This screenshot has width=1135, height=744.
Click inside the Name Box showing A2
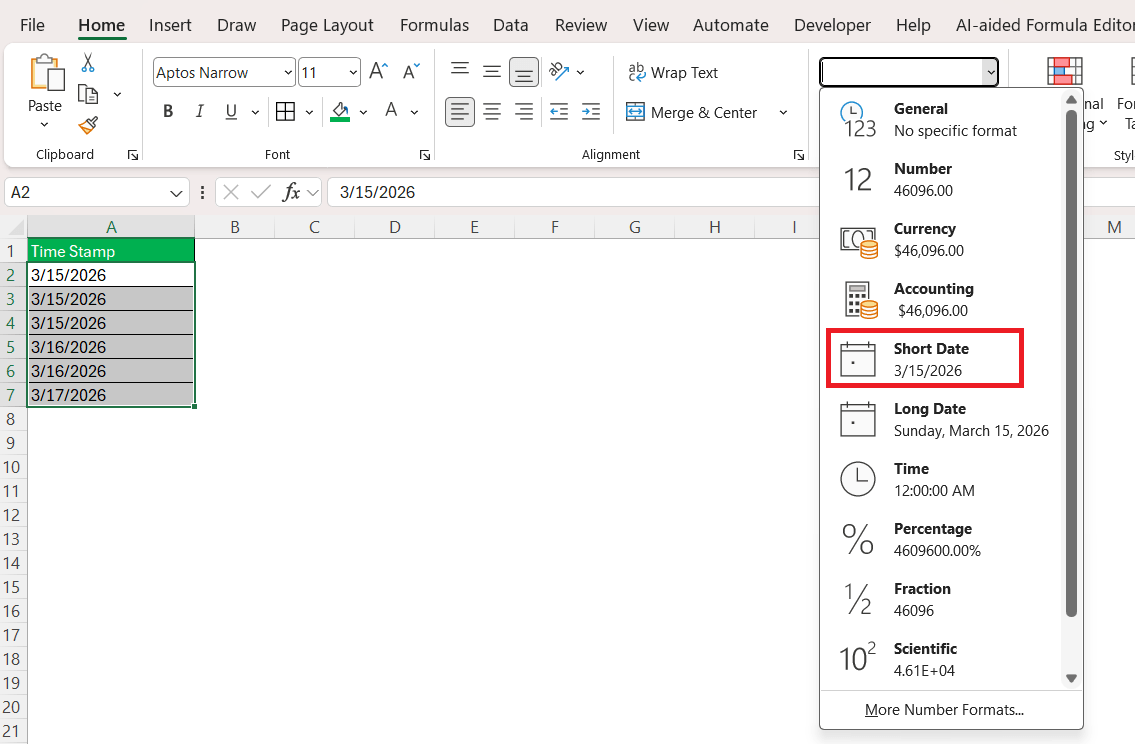(85, 192)
